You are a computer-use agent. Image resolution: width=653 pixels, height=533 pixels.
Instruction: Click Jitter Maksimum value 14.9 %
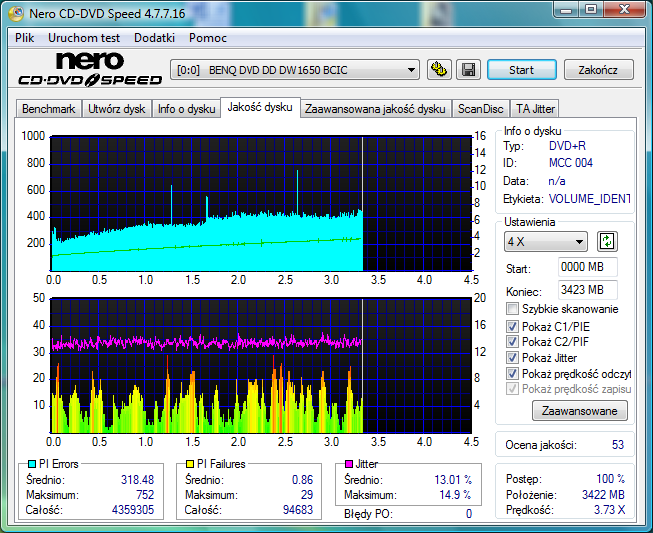pos(456,495)
